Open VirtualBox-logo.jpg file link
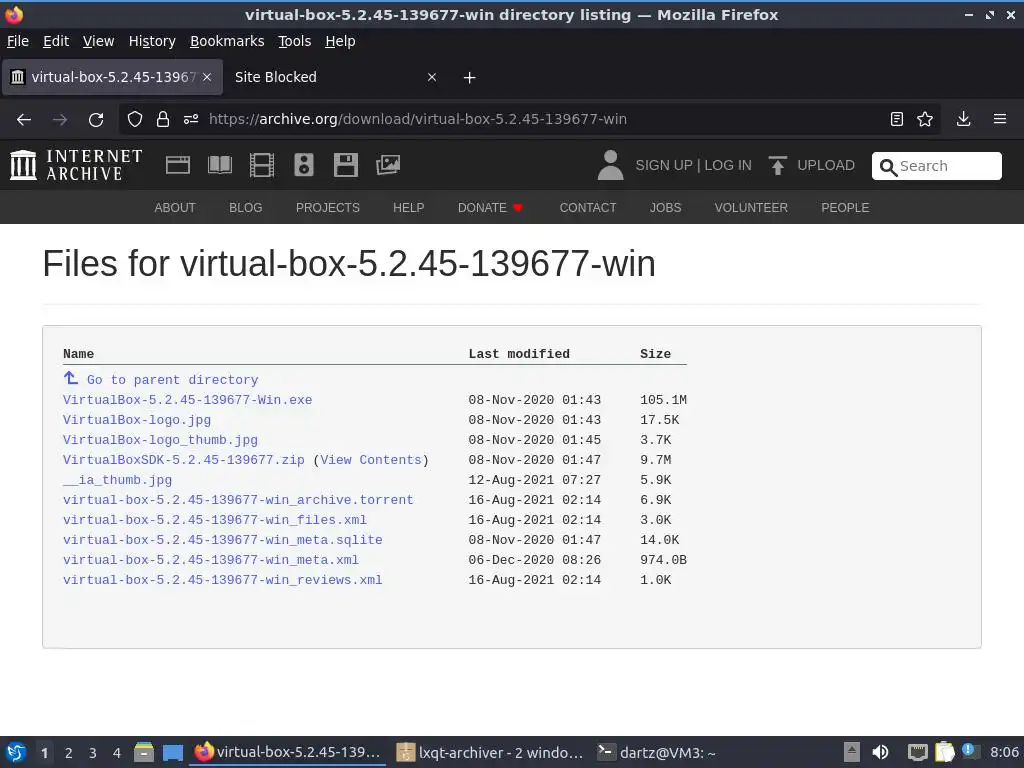The image size is (1024, 768). click(x=136, y=420)
